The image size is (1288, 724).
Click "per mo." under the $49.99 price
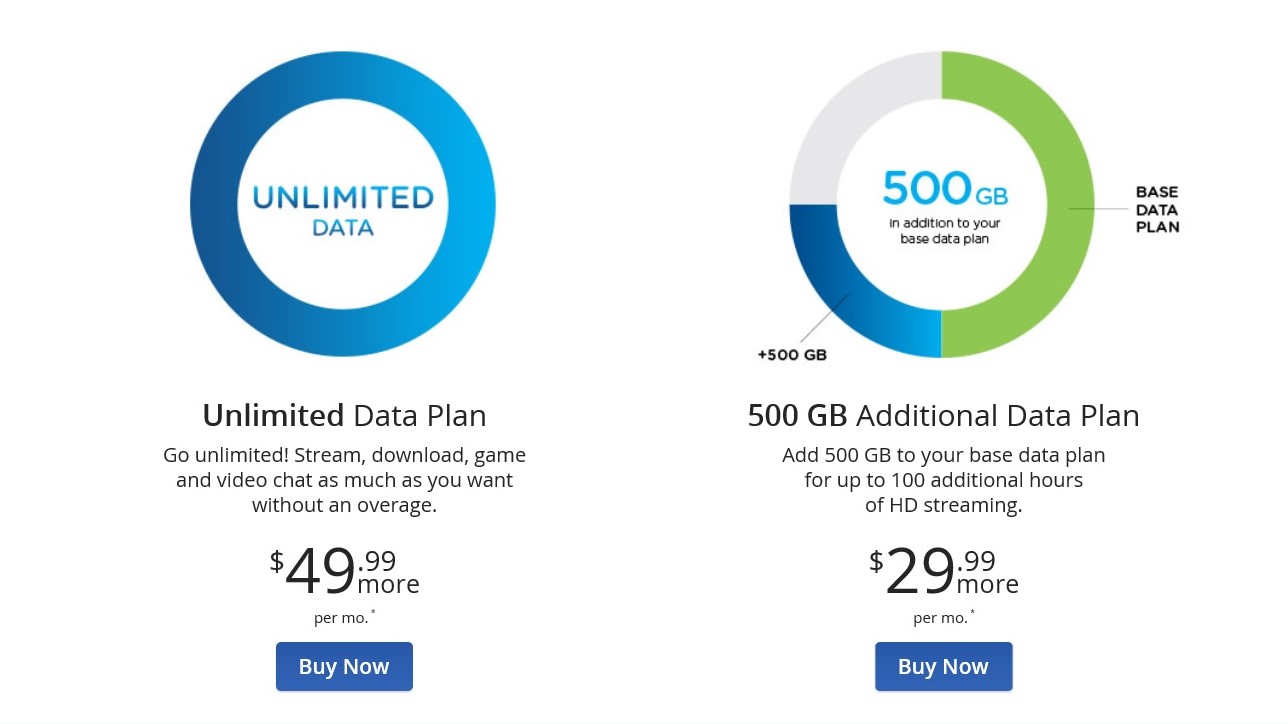(342, 618)
